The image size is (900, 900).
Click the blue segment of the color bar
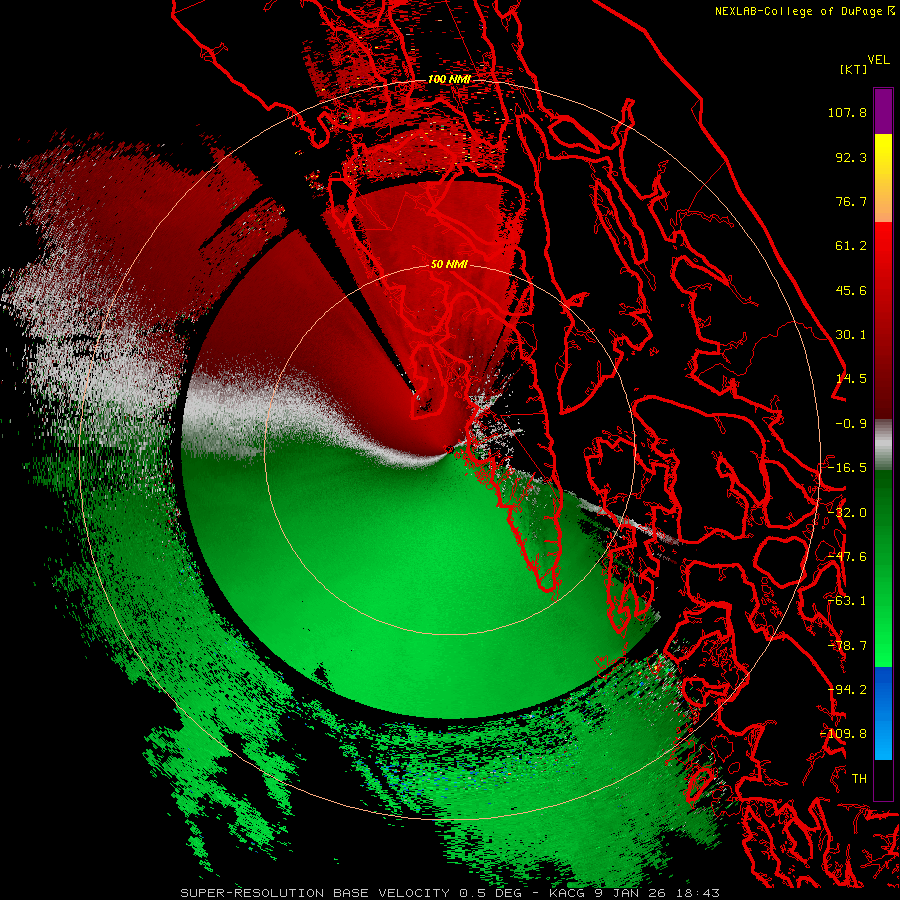pyautogui.click(x=883, y=713)
